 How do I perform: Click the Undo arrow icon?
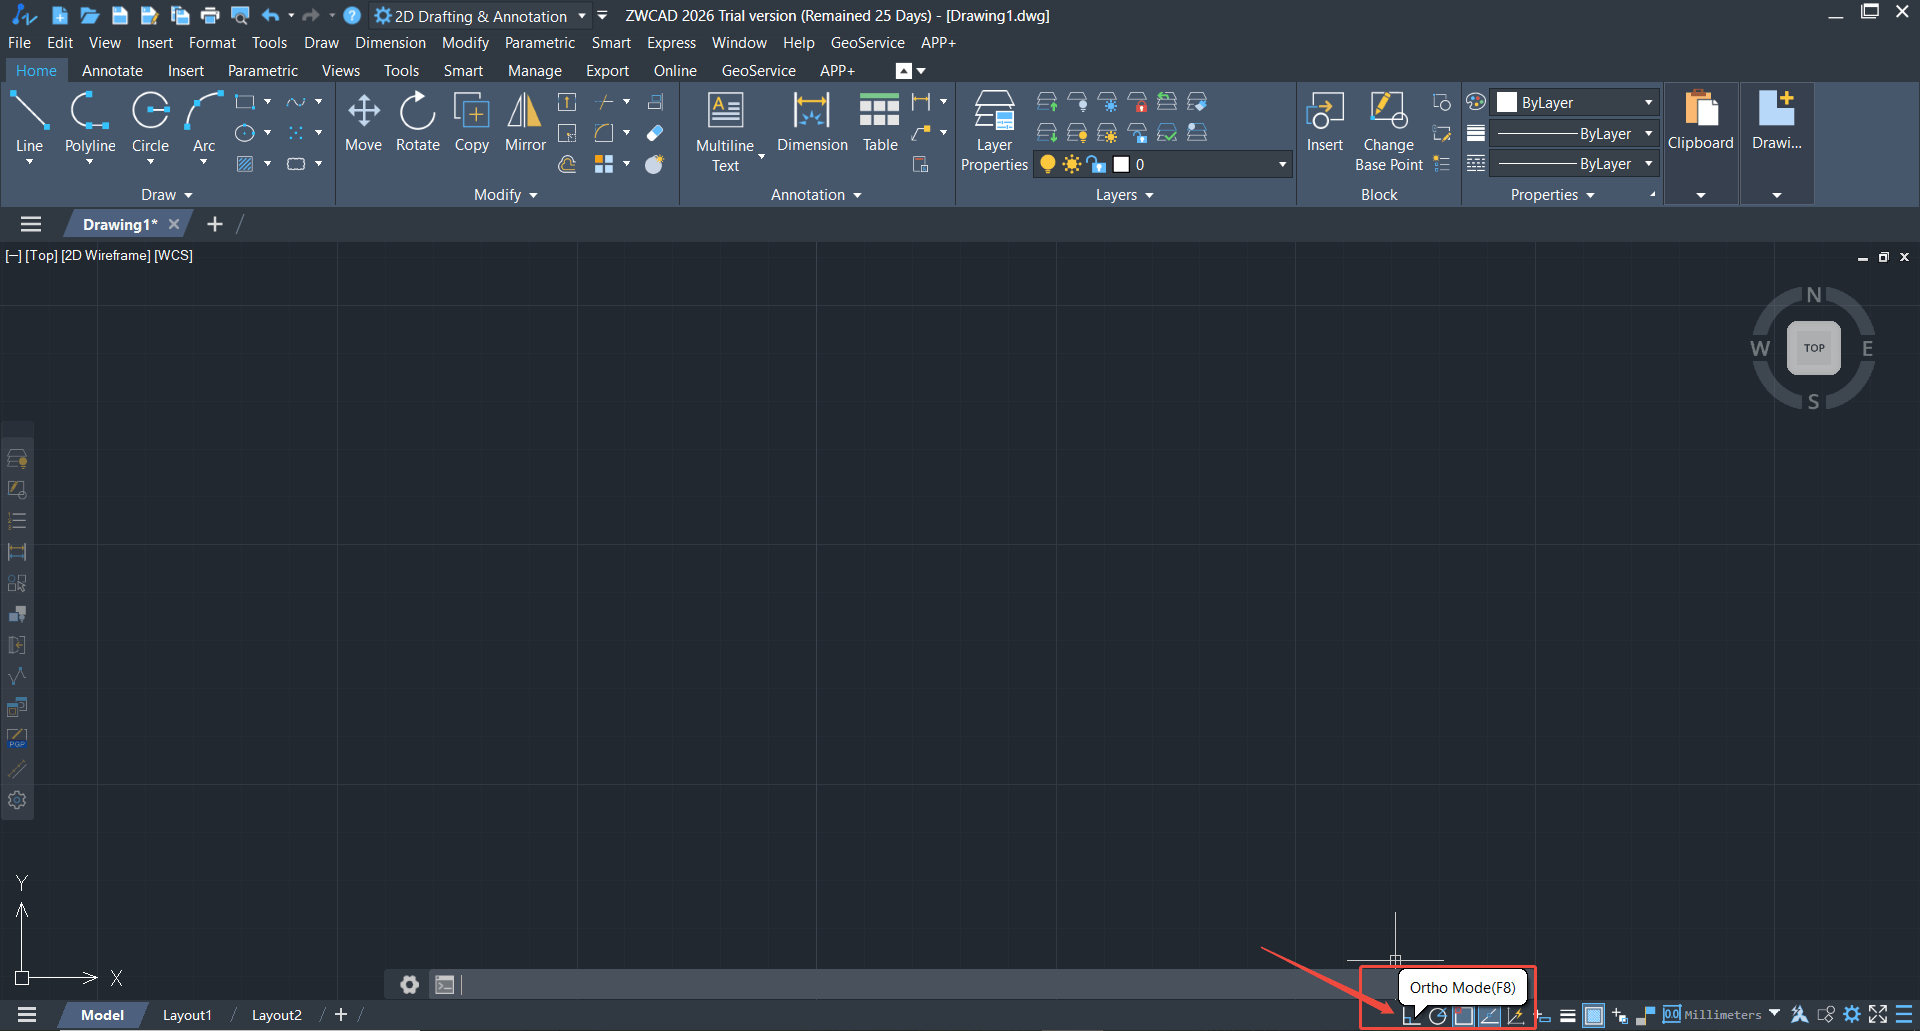click(x=270, y=15)
